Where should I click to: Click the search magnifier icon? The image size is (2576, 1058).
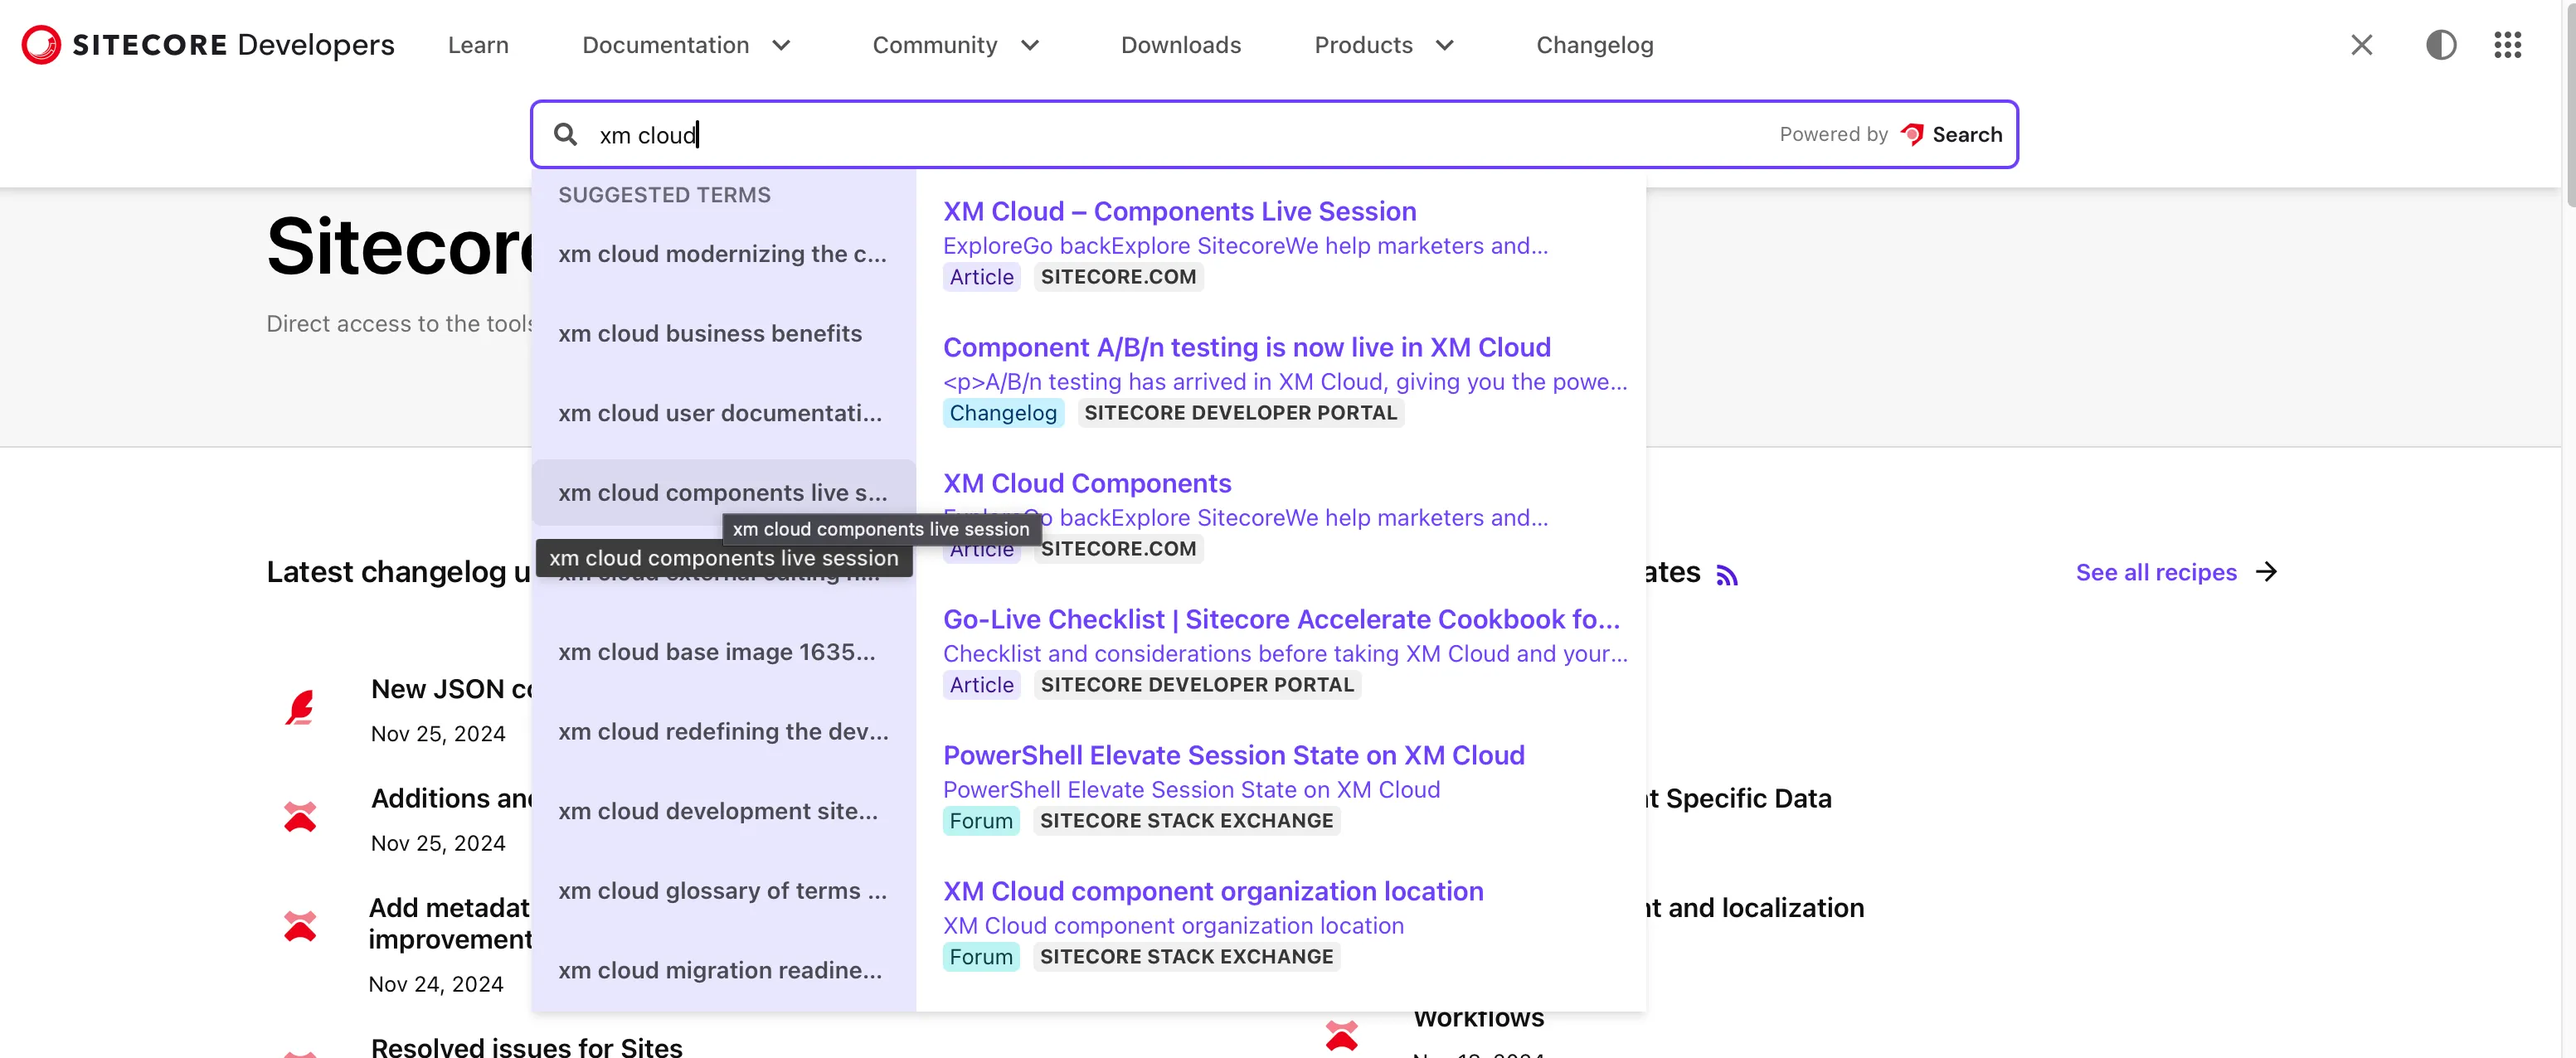tap(565, 133)
